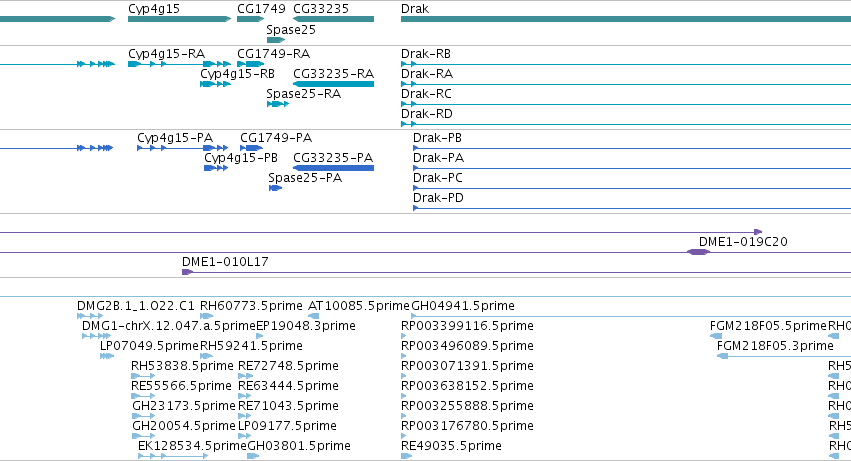
Task: Click the CG33235-PA protein label
Action: point(333,158)
